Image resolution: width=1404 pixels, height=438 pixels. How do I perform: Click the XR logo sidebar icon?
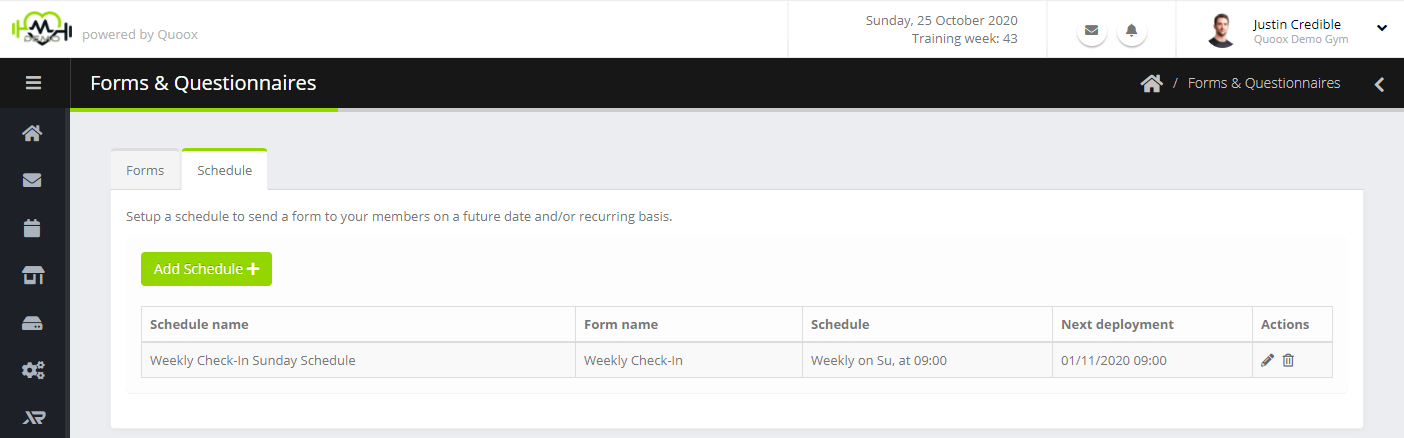click(x=33, y=418)
